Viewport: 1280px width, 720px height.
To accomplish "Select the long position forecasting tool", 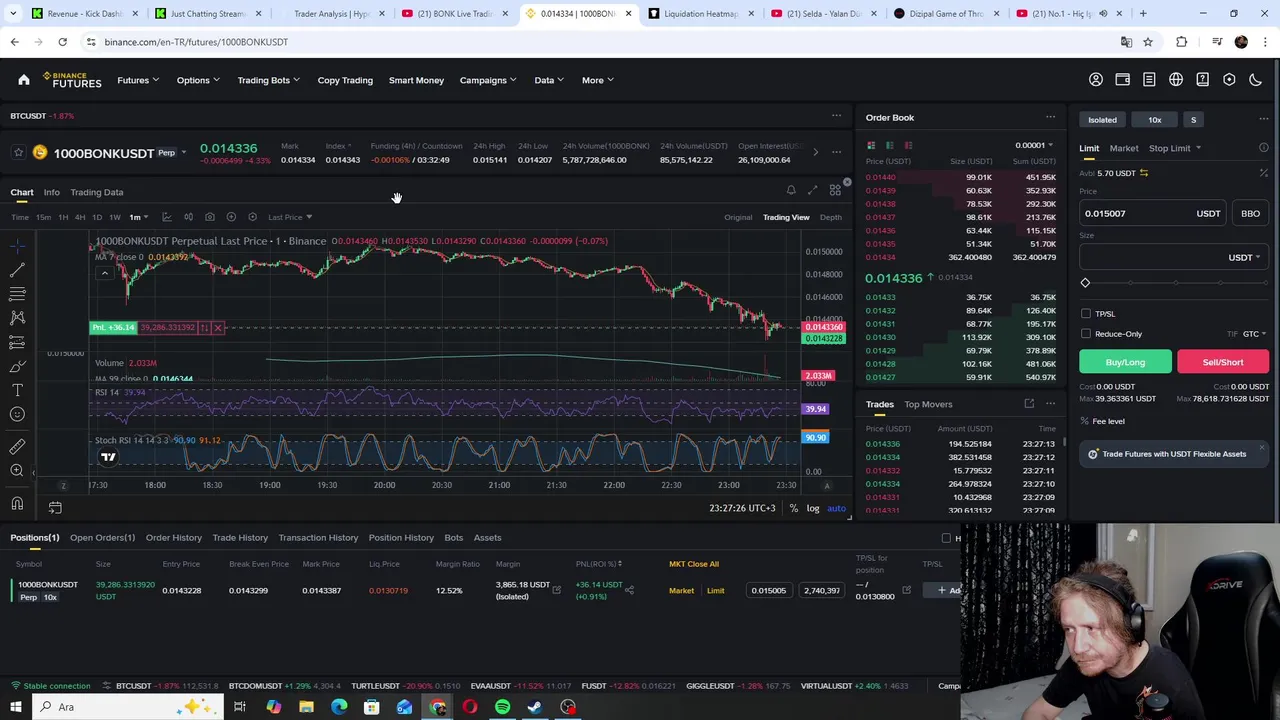I will pos(17,342).
